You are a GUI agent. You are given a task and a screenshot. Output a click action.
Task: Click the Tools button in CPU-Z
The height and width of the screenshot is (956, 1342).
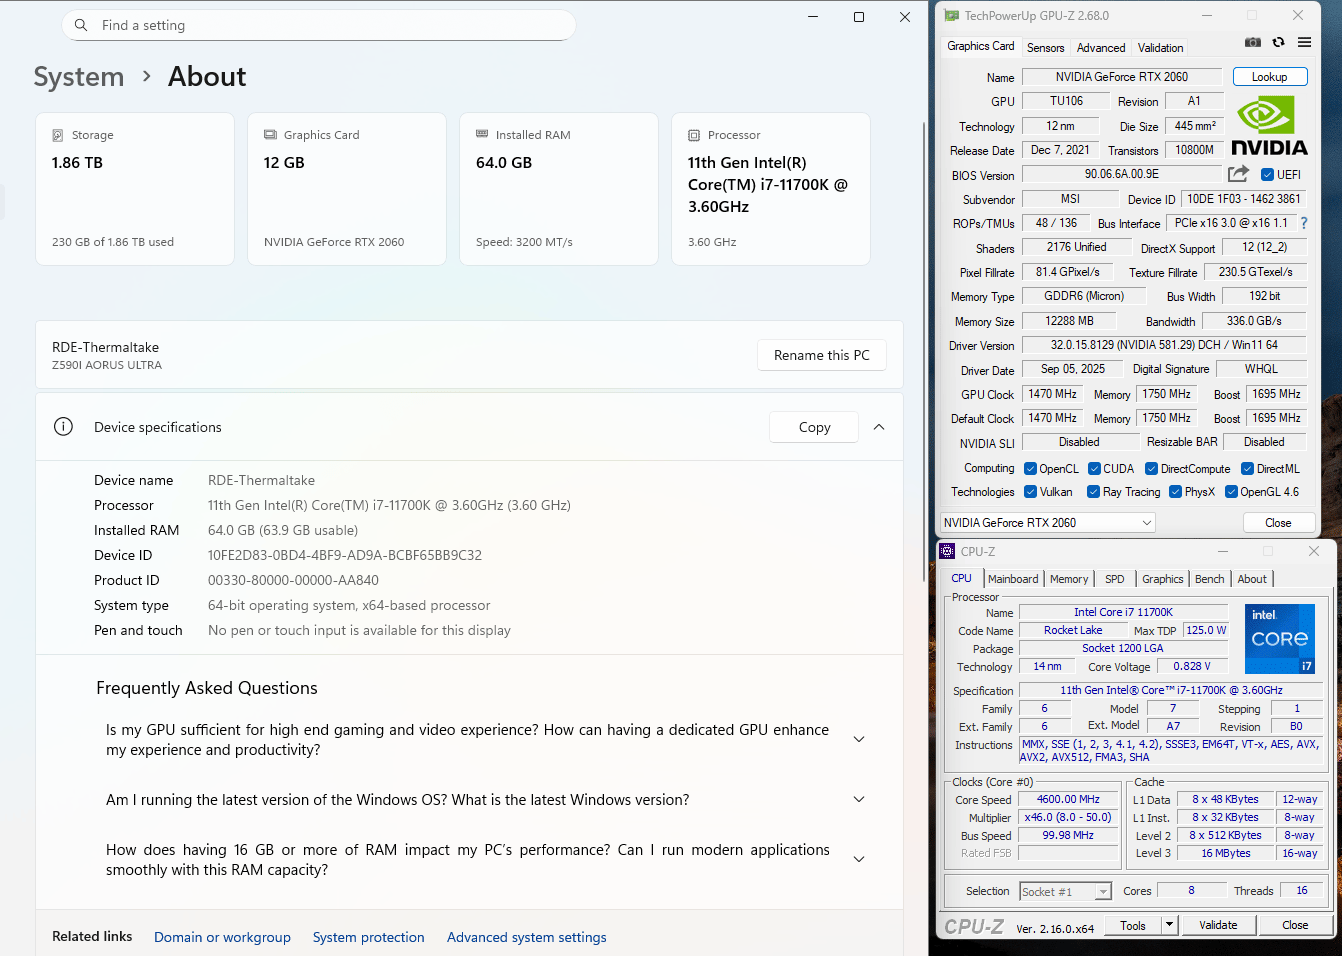coord(1133,925)
